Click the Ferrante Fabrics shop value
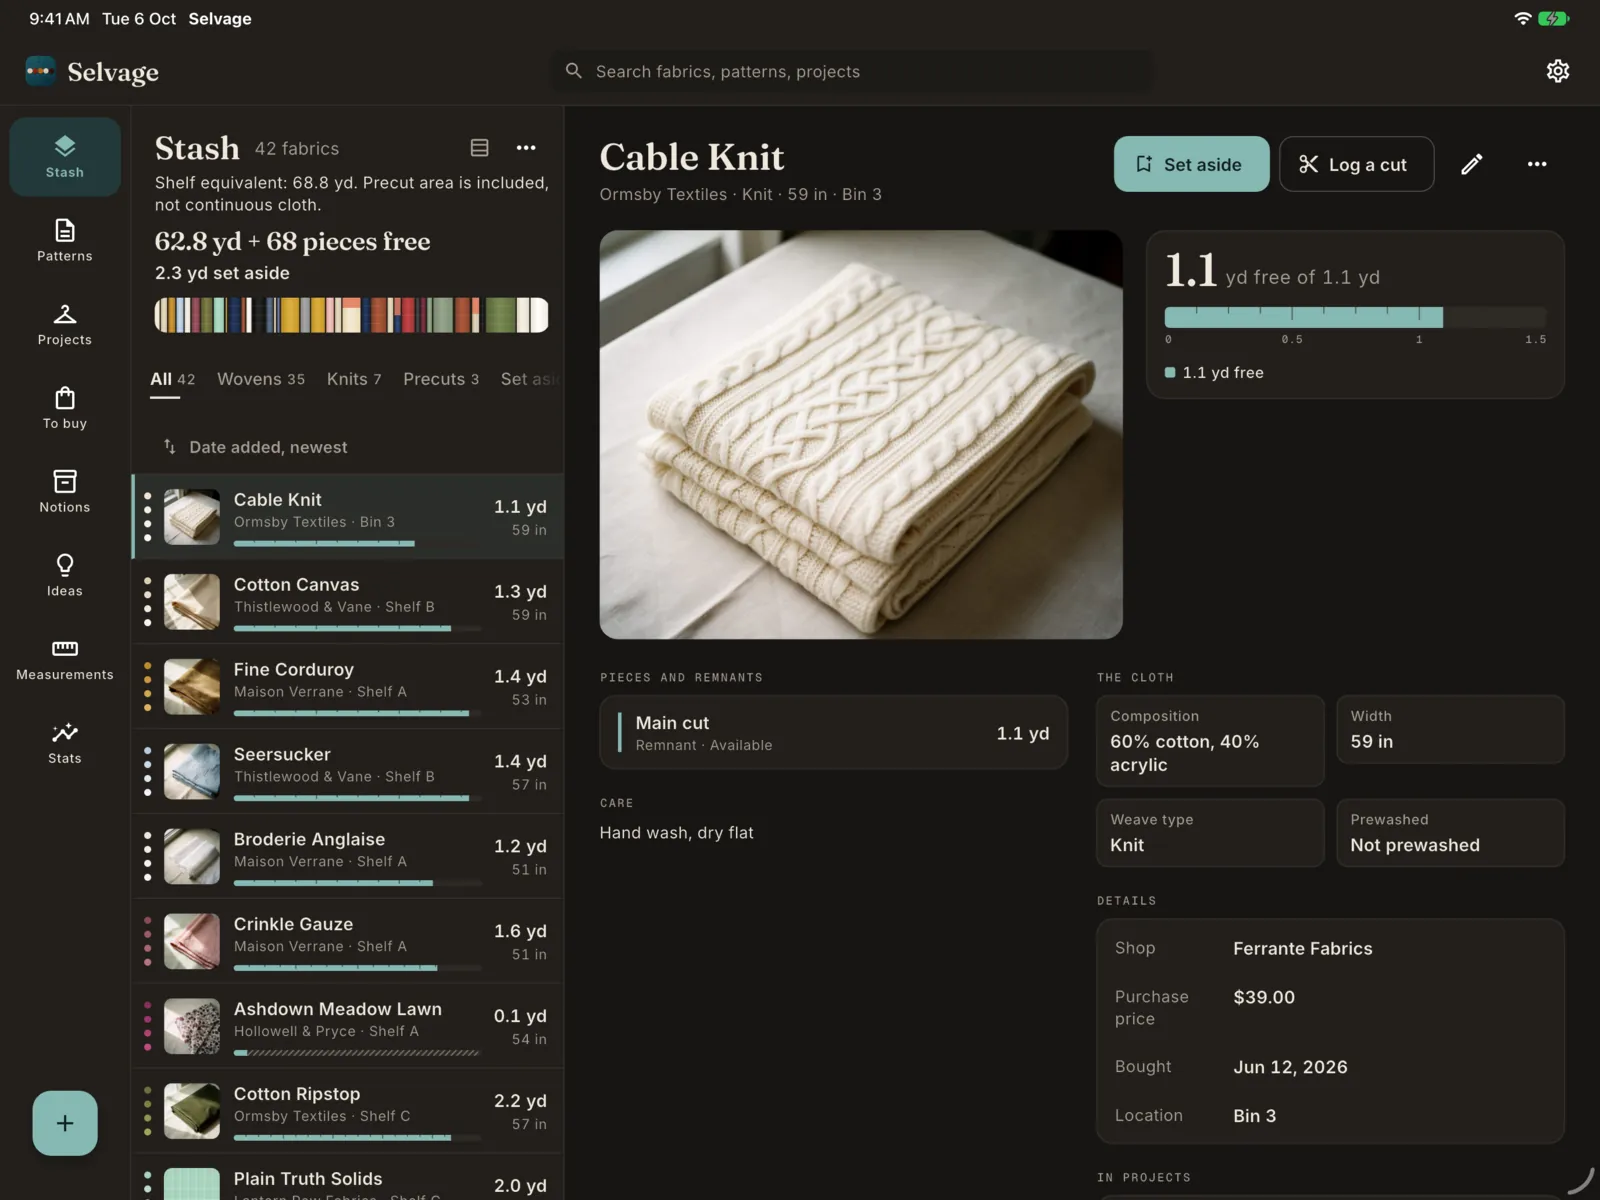Image resolution: width=1600 pixels, height=1200 pixels. point(1302,948)
